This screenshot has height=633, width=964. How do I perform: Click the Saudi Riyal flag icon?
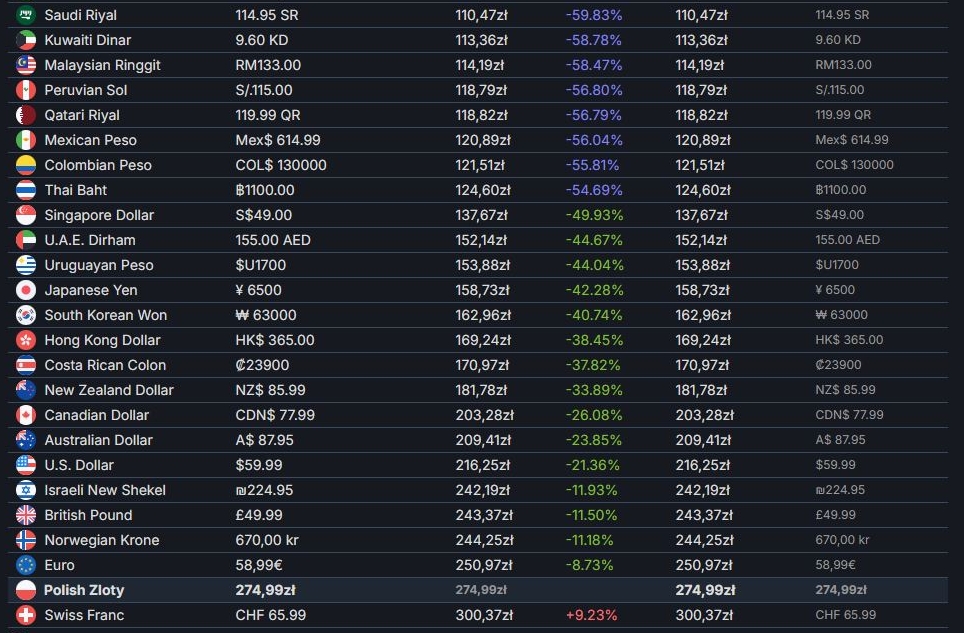[x=26, y=15]
